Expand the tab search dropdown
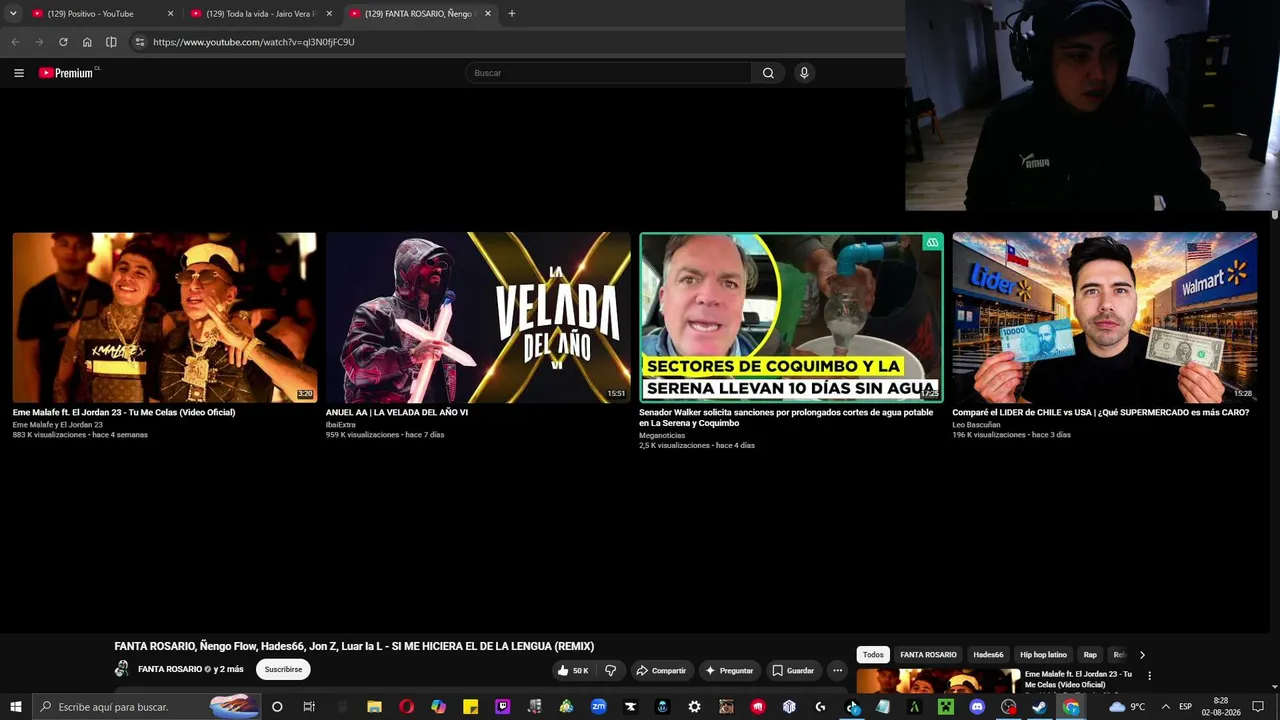This screenshot has width=1280, height=720. (13, 14)
